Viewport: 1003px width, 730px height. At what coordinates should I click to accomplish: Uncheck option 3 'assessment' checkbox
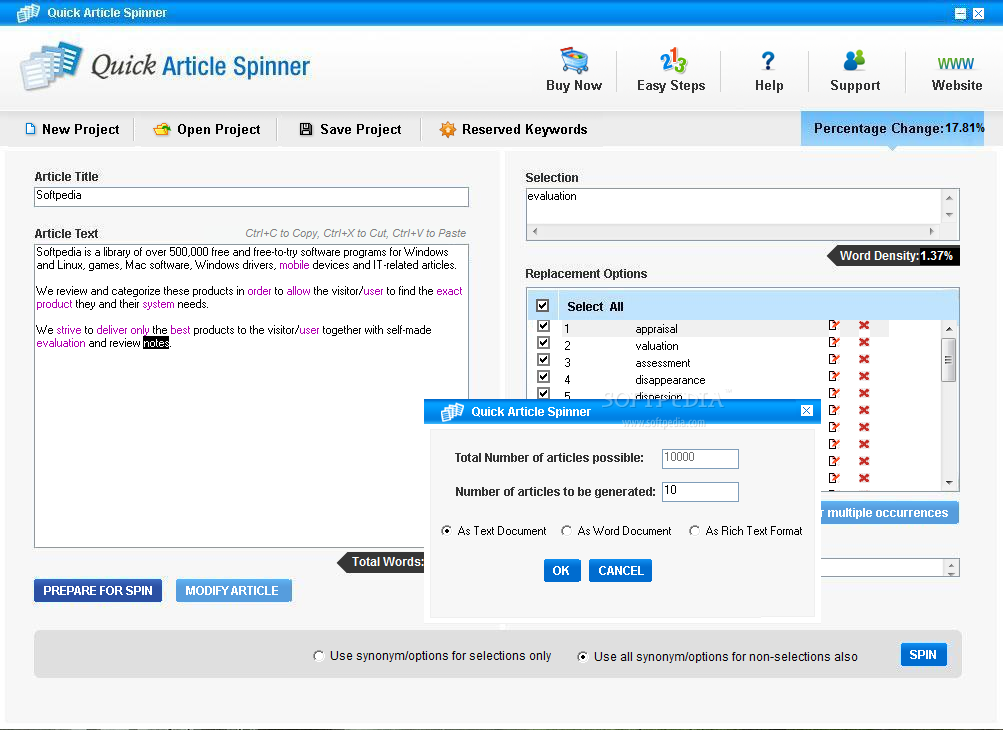click(543, 360)
